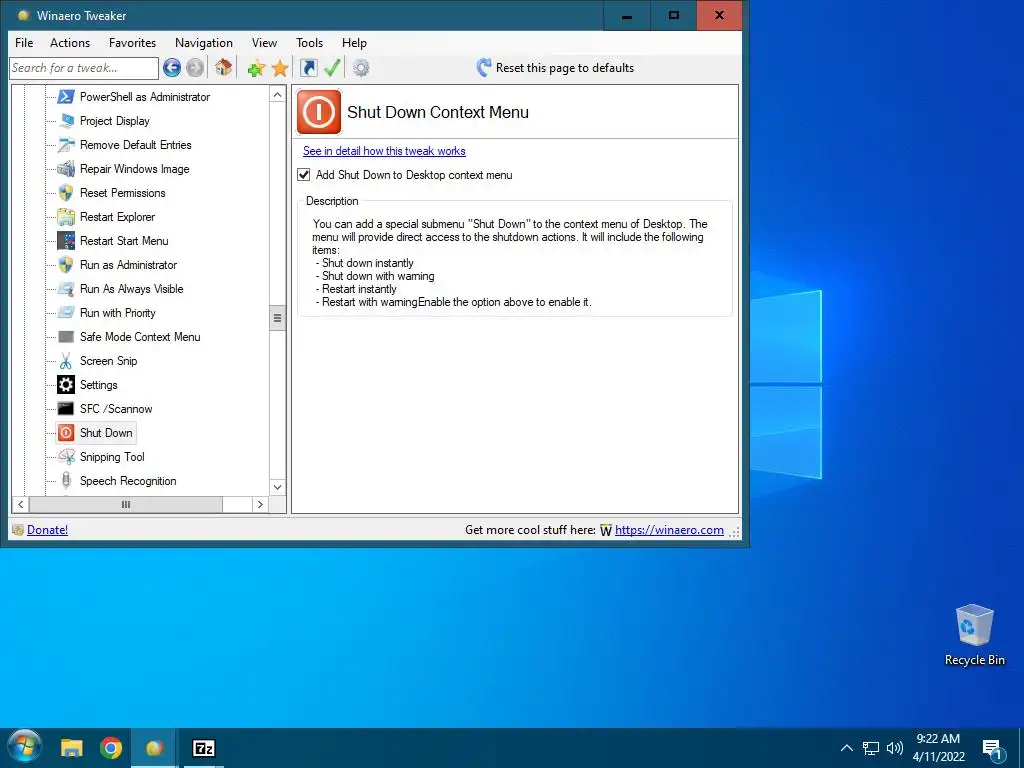The image size is (1024, 768).
Task: Select Restart Explorer text in tree
Action: click(x=118, y=217)
